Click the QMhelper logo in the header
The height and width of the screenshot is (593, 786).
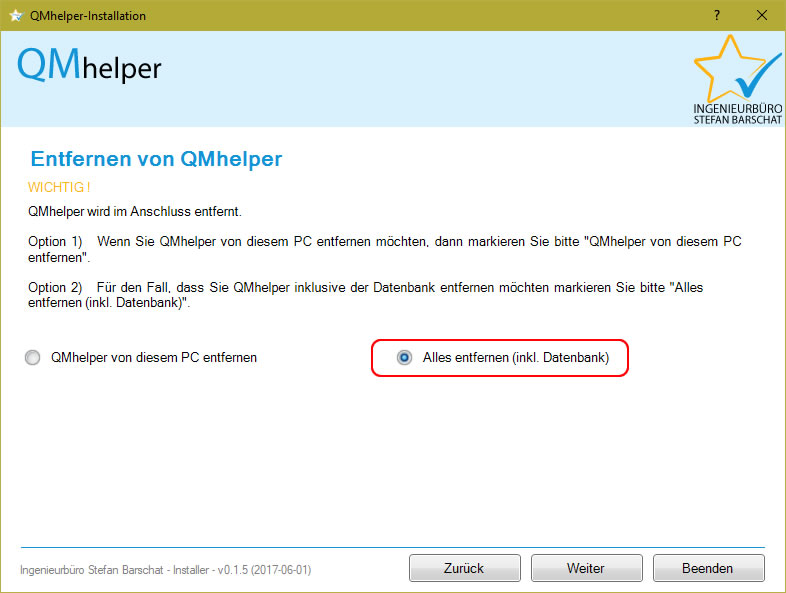tap(89, 65)
